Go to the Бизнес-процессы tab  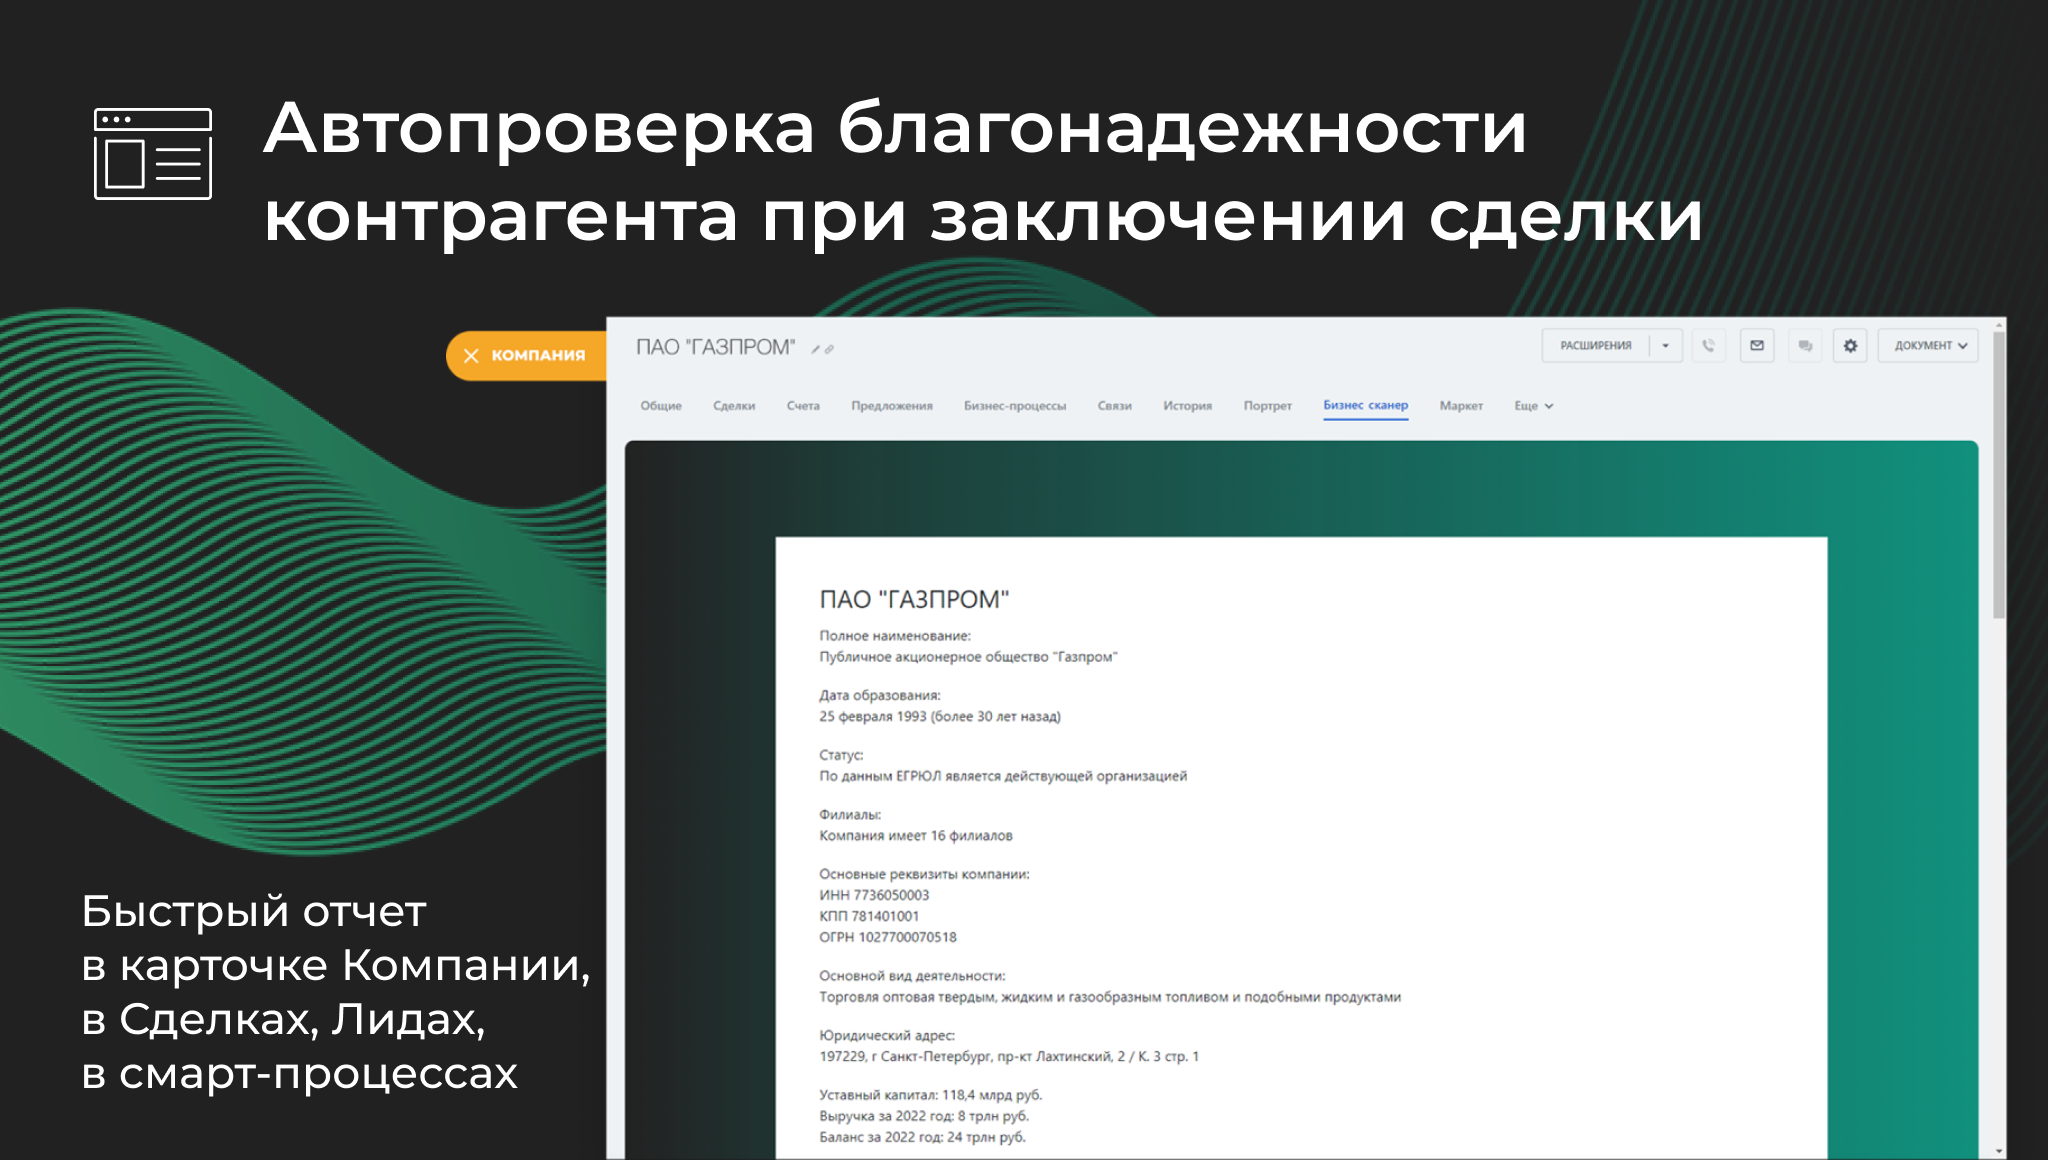1015,406
